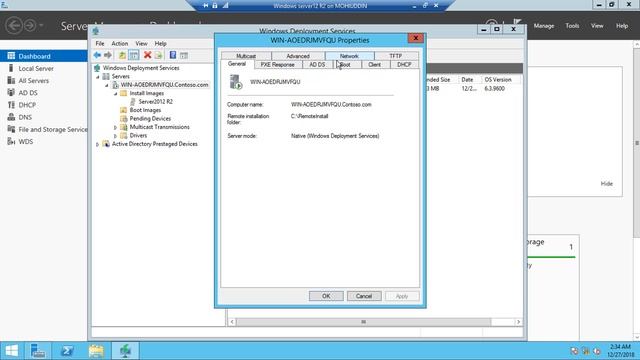Select WIN-AOEDRJMVFQU.Contoso.com server node
640x360 pixels.
pyautogui.click(x=164, y=85)
